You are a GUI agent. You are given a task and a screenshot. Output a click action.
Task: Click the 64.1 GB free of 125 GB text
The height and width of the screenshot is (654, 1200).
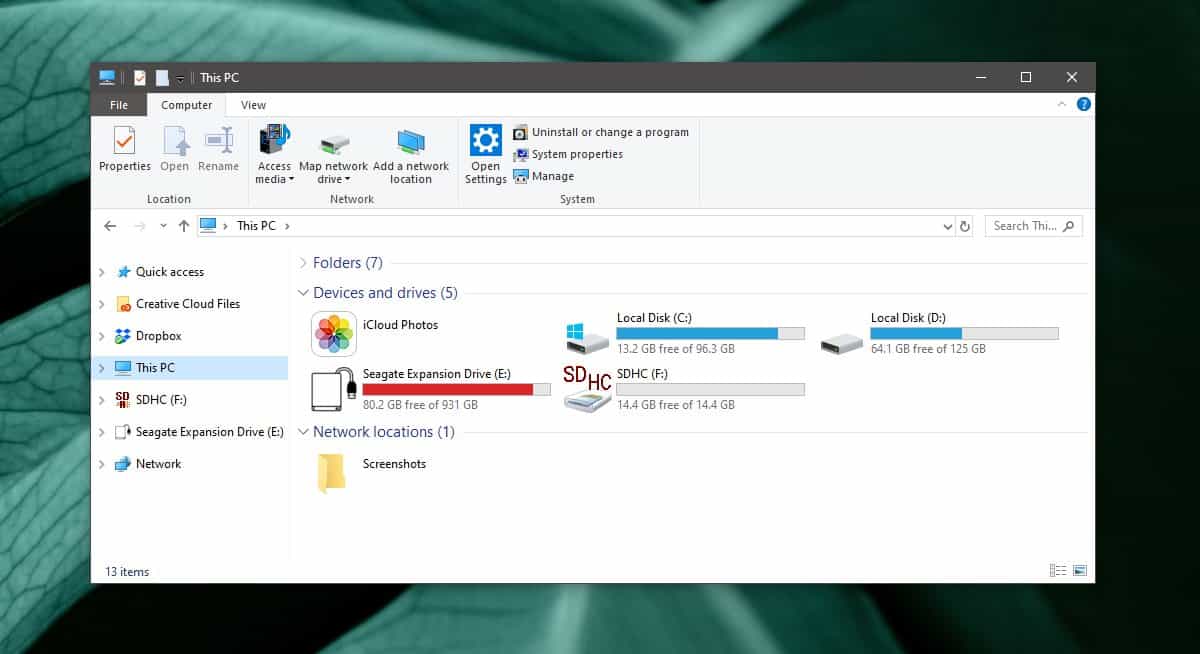[928, 349]
